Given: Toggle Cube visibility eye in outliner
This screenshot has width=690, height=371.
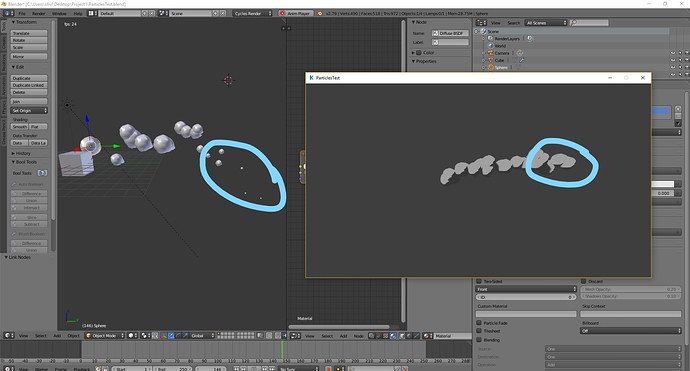Looking at the screenshot, I should pyautogui.click(x=673, y=60).
